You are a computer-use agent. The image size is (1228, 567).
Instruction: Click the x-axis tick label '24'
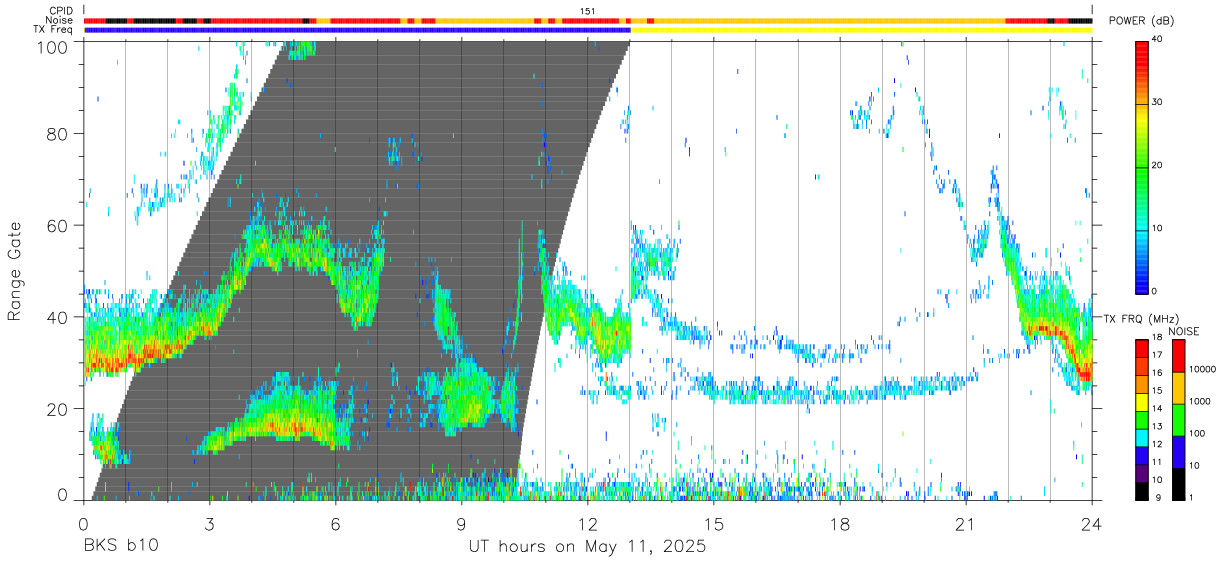click(x=1092, y=523)
